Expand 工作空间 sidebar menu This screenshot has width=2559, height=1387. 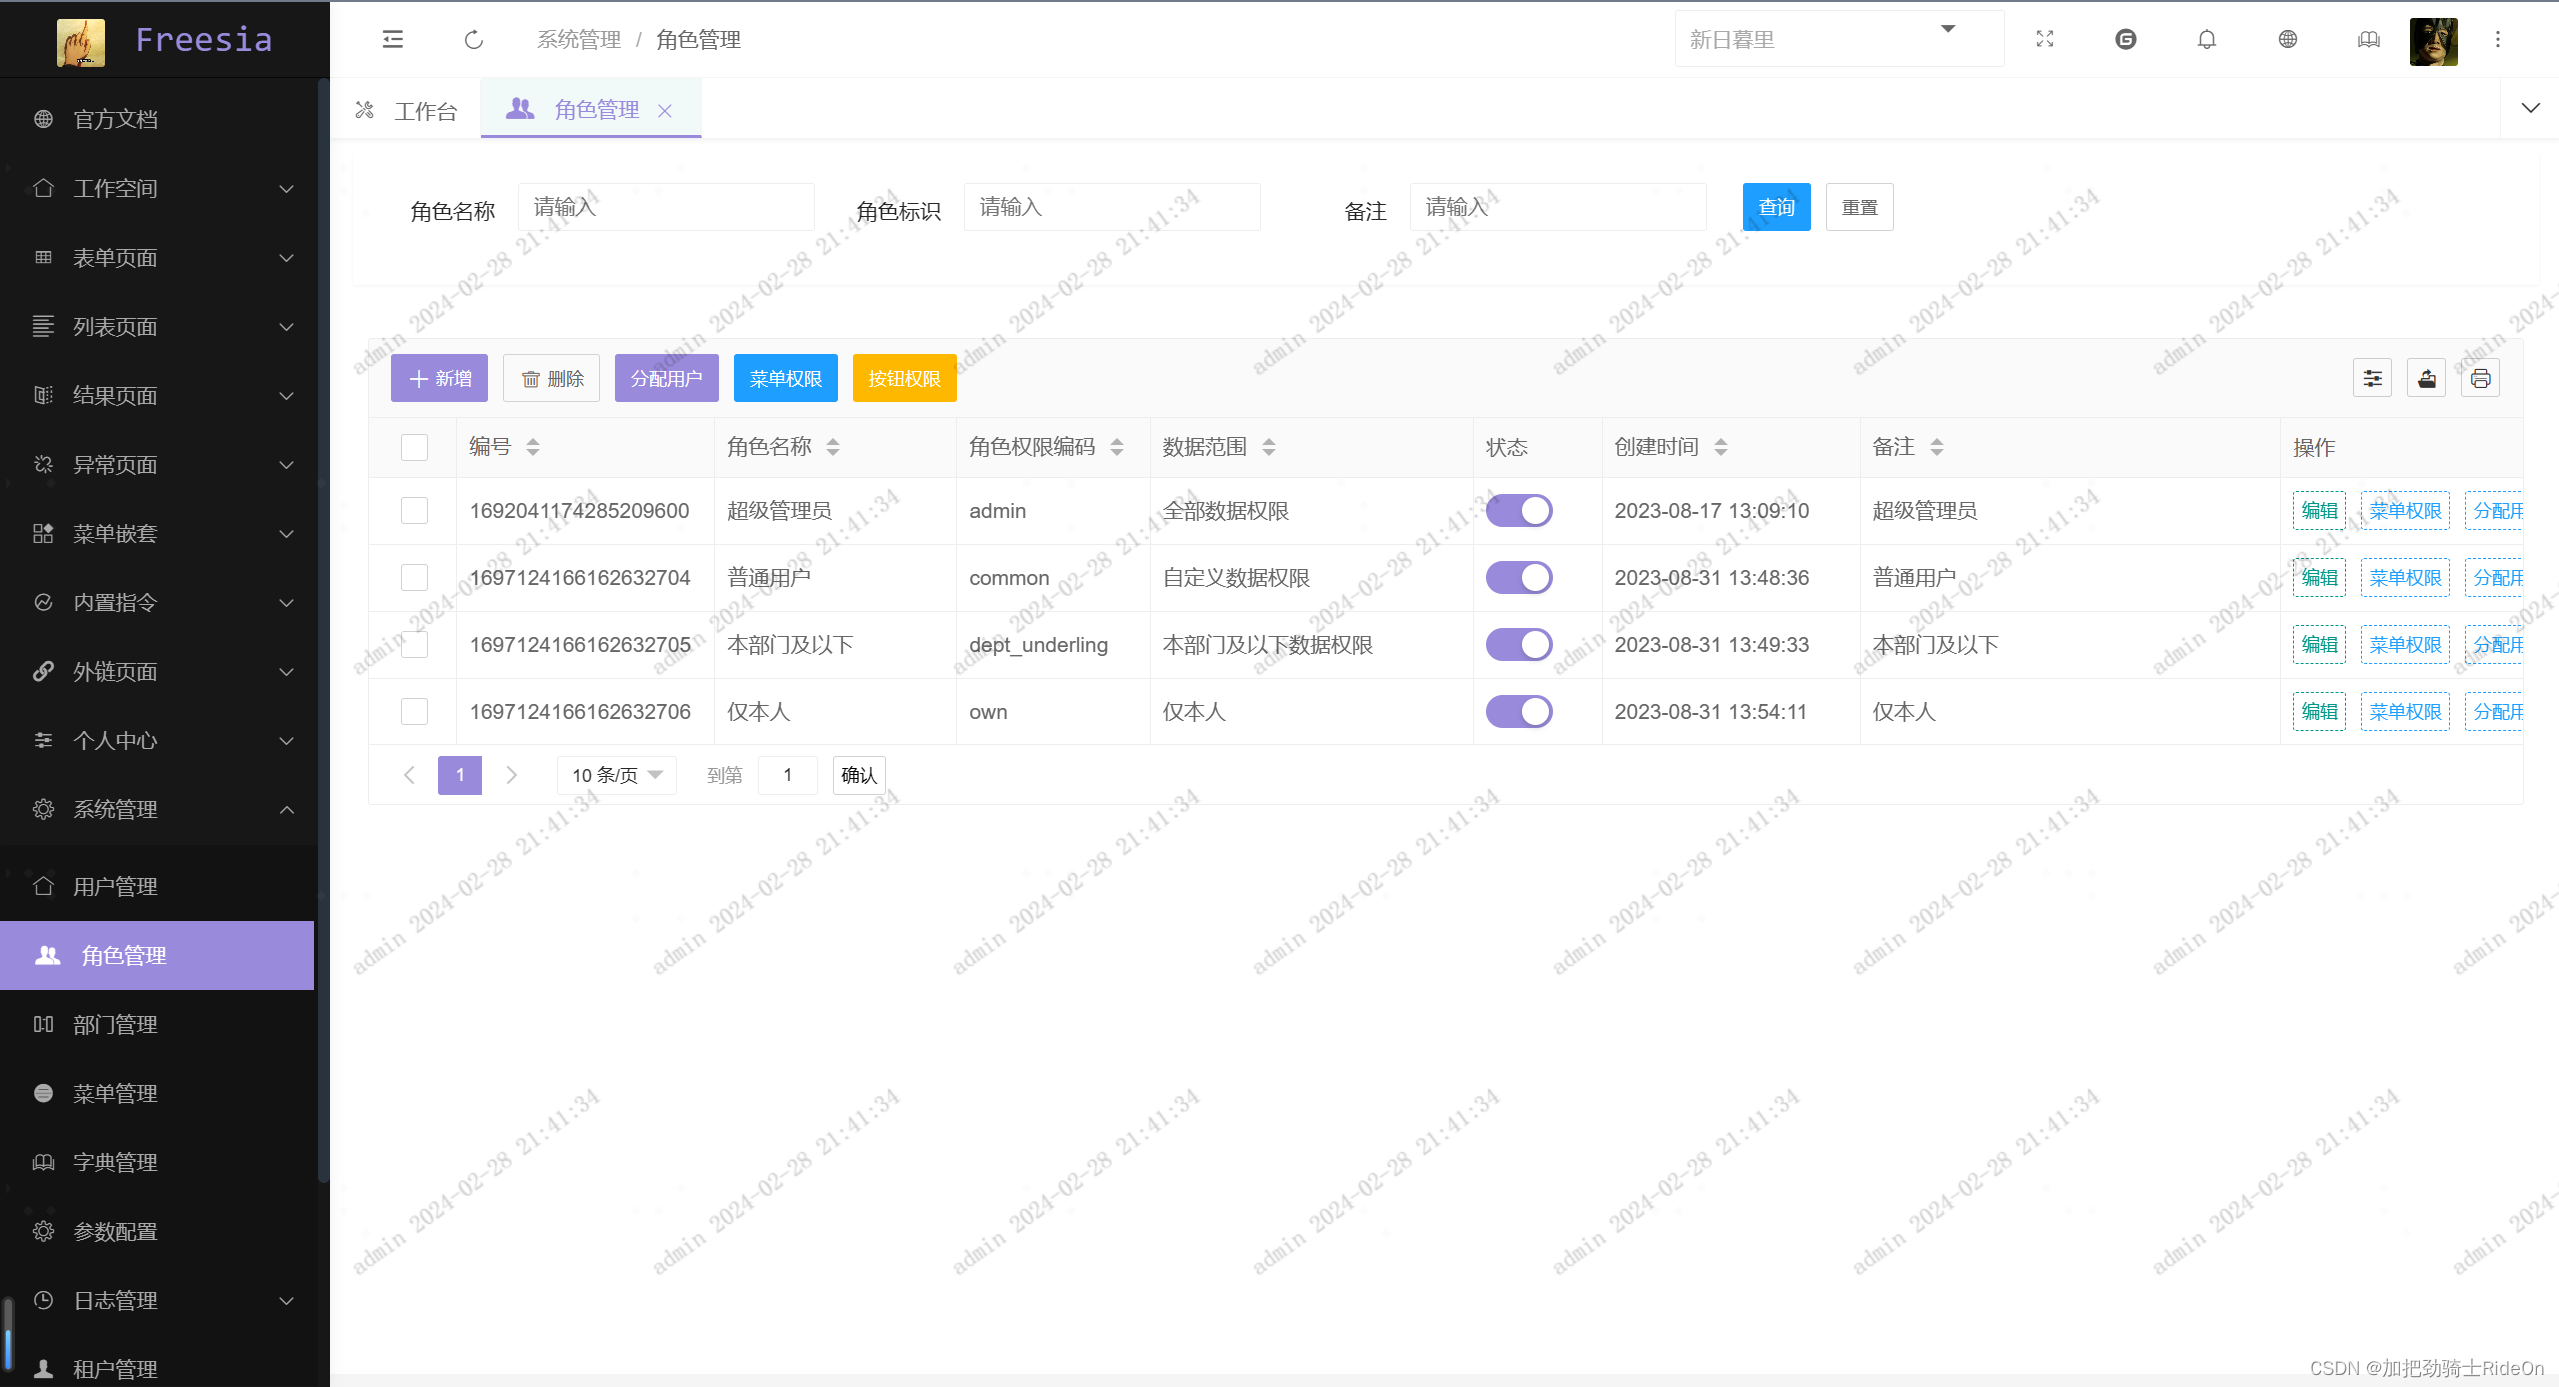158,188
